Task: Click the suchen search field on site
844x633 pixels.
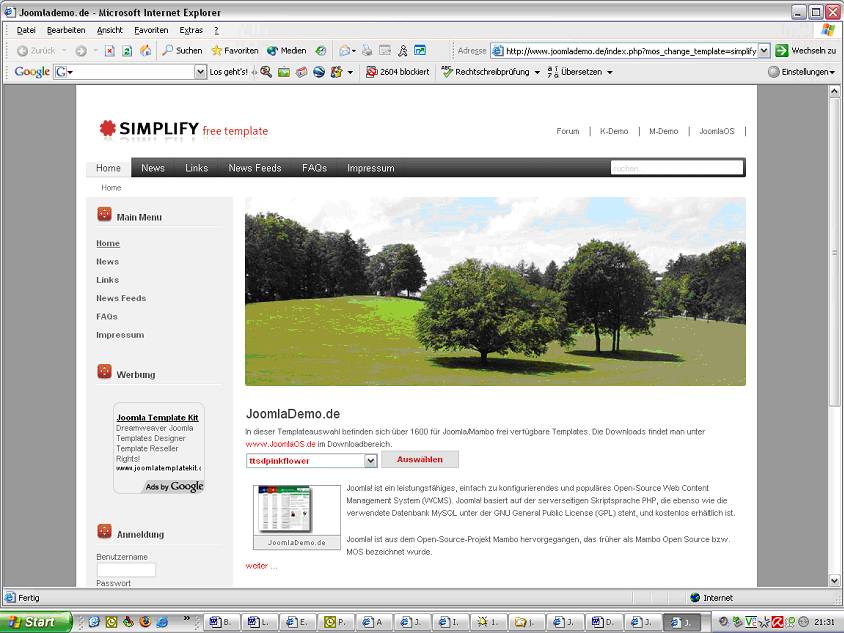Action: (677, 168)
